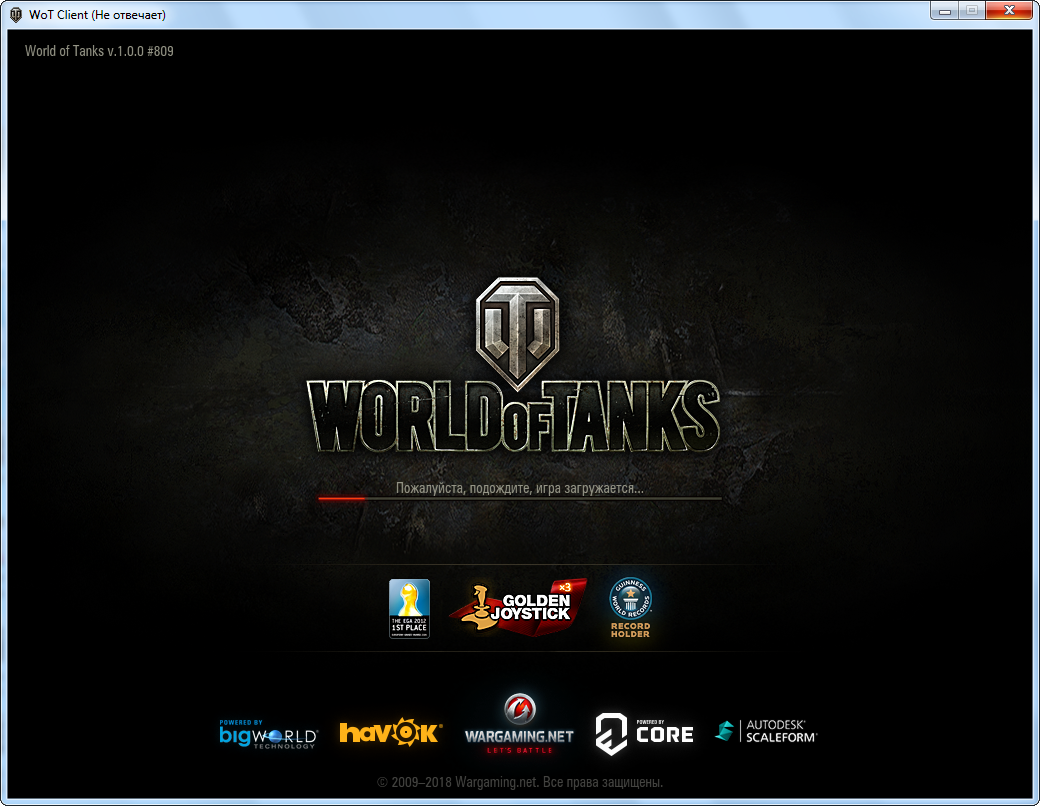The width and height of the screenshot is (1040, 806).
Task: Click the World of Tanks shield emblem
Action: tap(517, 333)
